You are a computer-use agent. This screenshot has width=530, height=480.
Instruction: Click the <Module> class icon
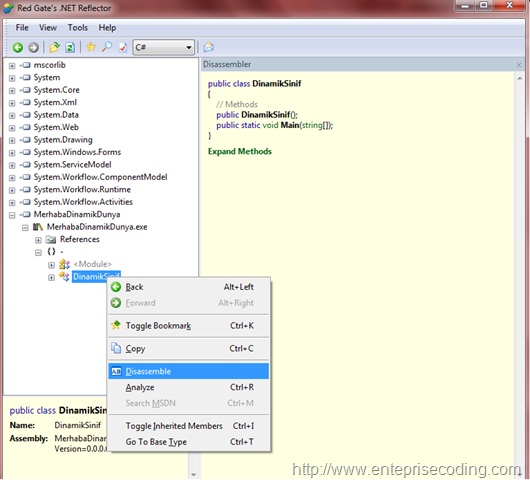(64, 264)
